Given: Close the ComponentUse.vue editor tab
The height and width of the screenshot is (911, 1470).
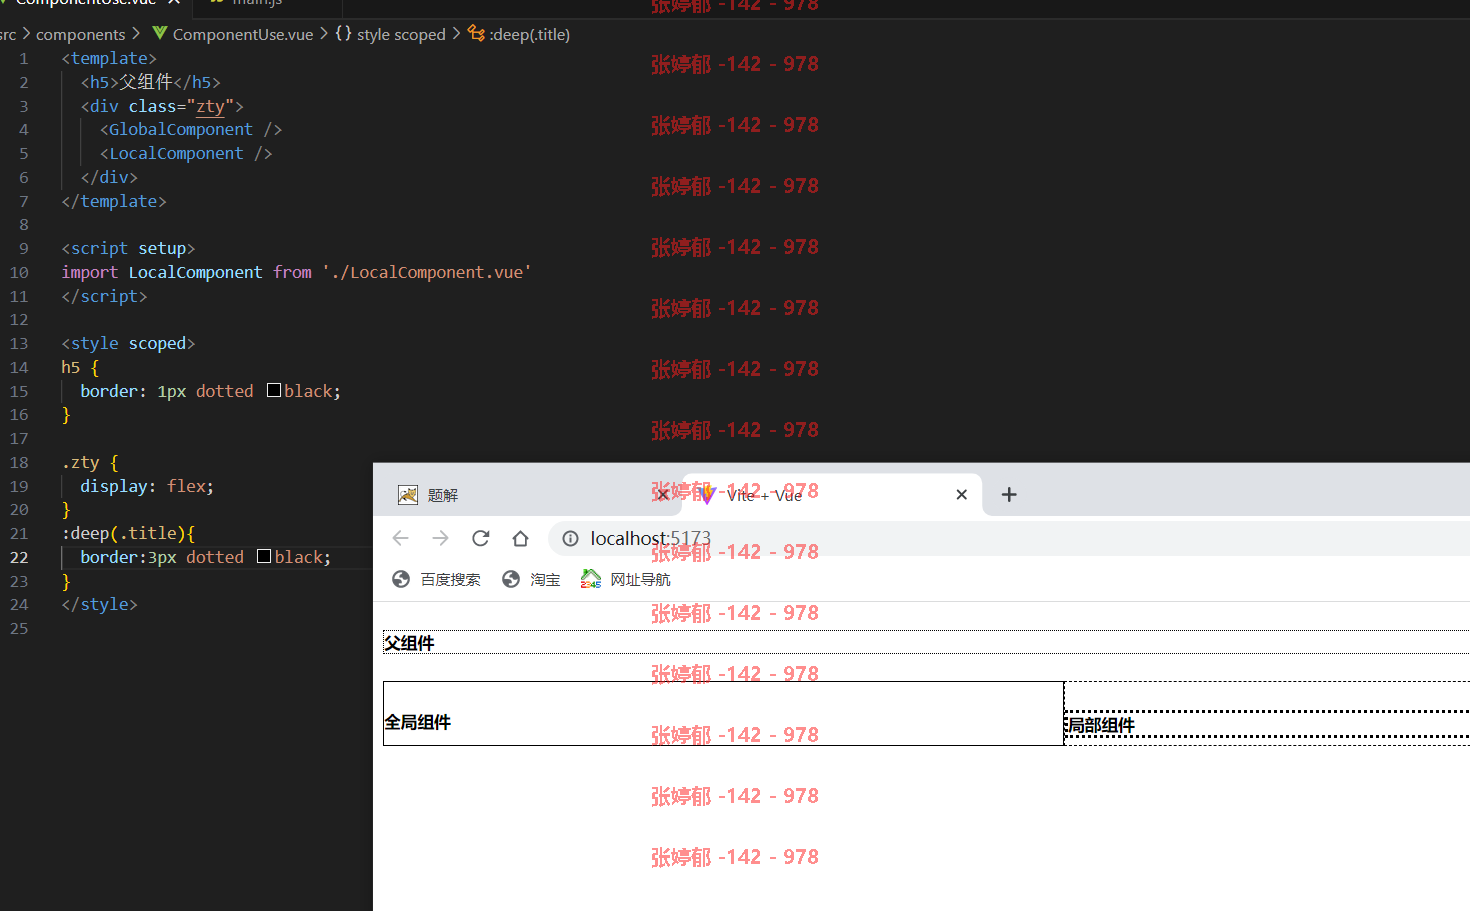Looking at the screenshot, I should pyautogui.click(x=174, y=2).
